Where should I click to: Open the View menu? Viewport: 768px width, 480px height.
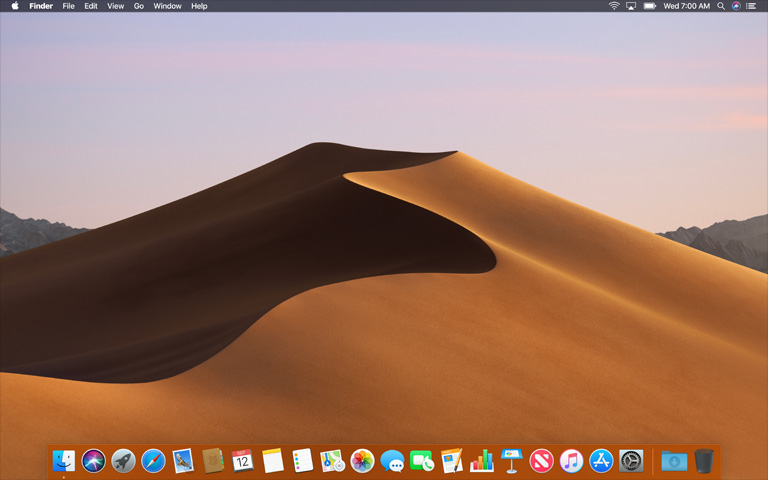[x=116, y=6]
